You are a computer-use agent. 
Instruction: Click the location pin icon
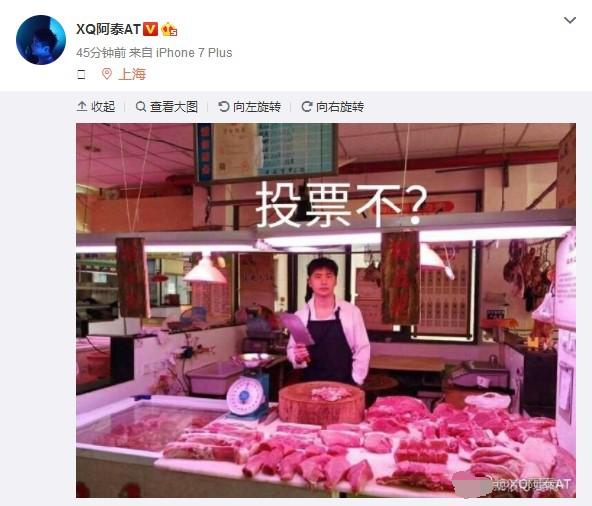[x=107, y=74]
